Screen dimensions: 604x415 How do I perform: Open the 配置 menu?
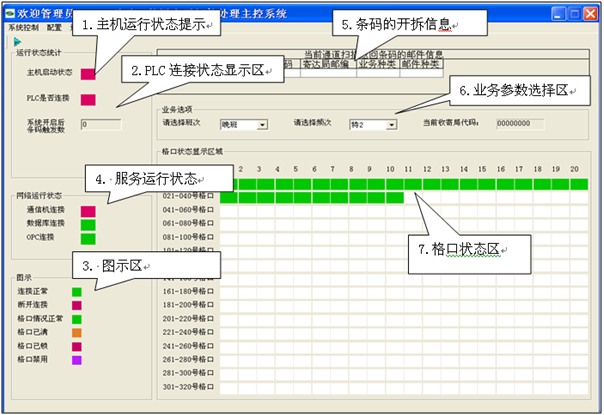click(x=54, y=27)
